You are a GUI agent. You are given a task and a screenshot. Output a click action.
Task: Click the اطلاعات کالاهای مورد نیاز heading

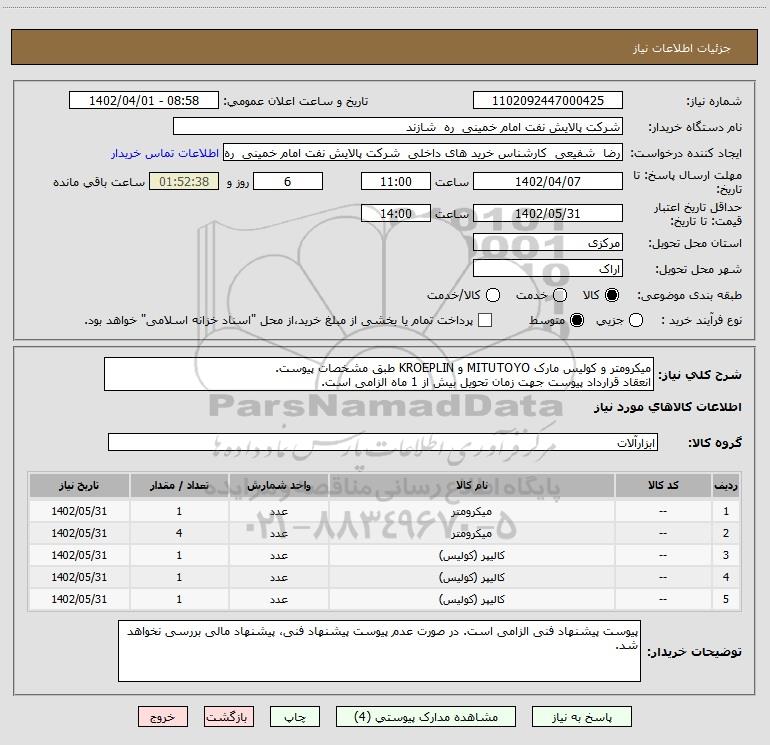click(x=668, y=407)
